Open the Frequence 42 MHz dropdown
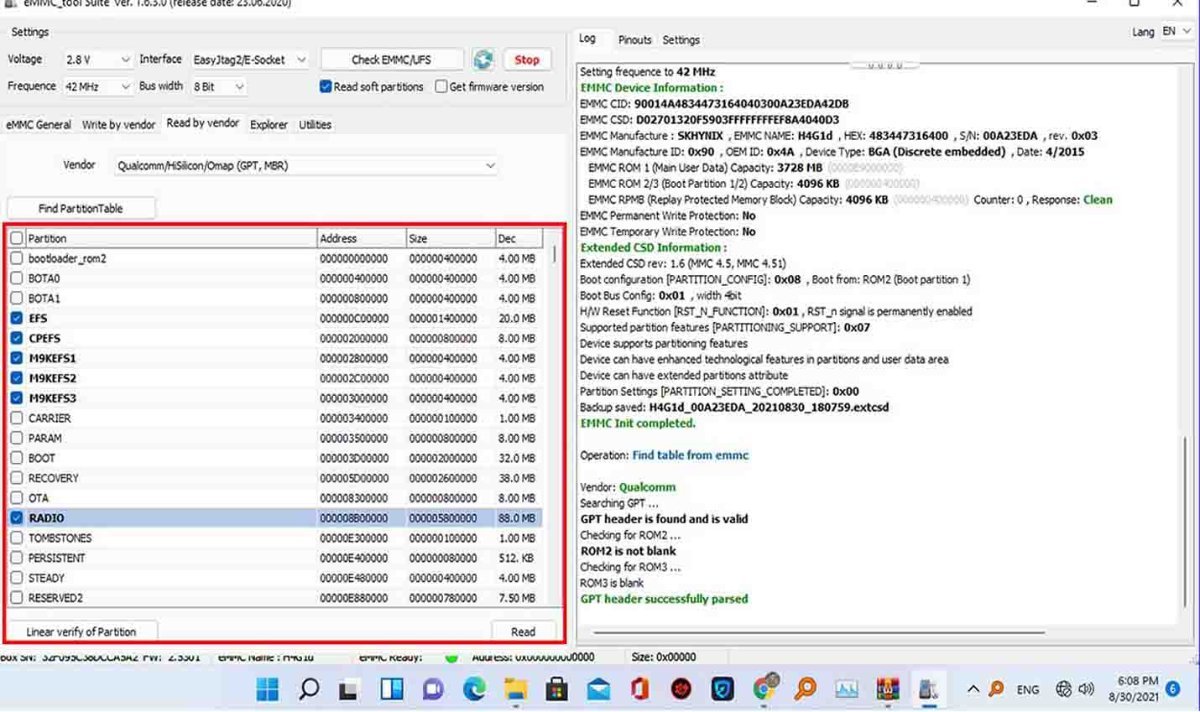1200x712 pixels. 97,87
